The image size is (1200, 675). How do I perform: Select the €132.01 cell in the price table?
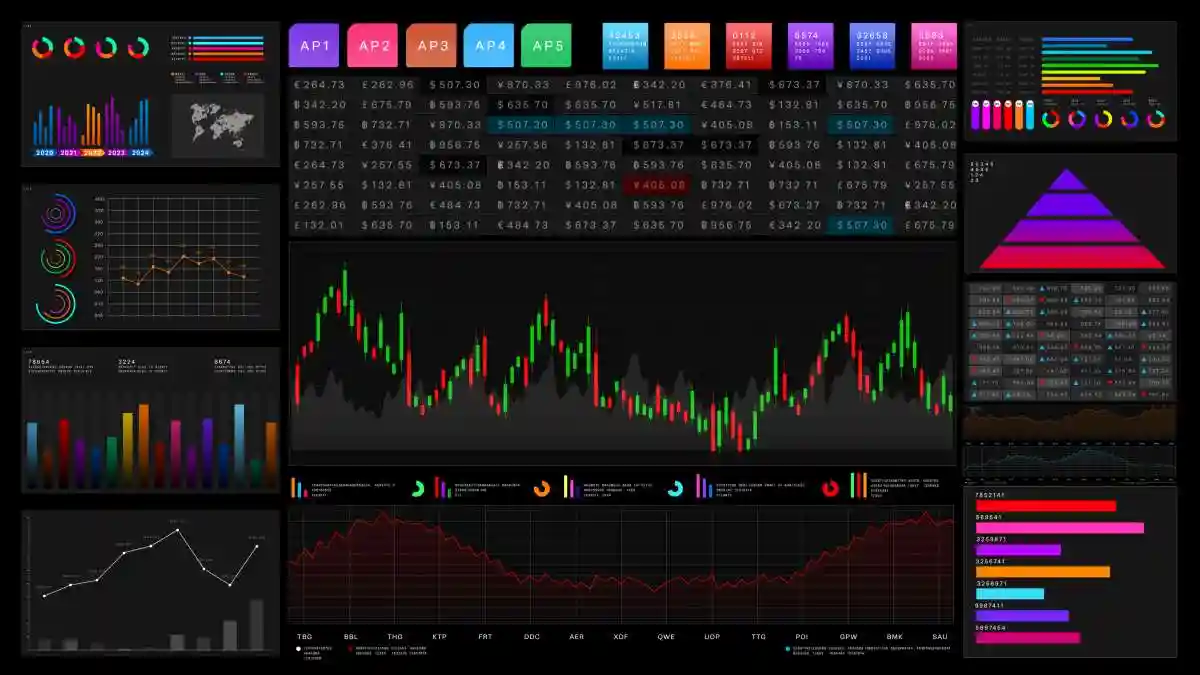coord(320,225)
